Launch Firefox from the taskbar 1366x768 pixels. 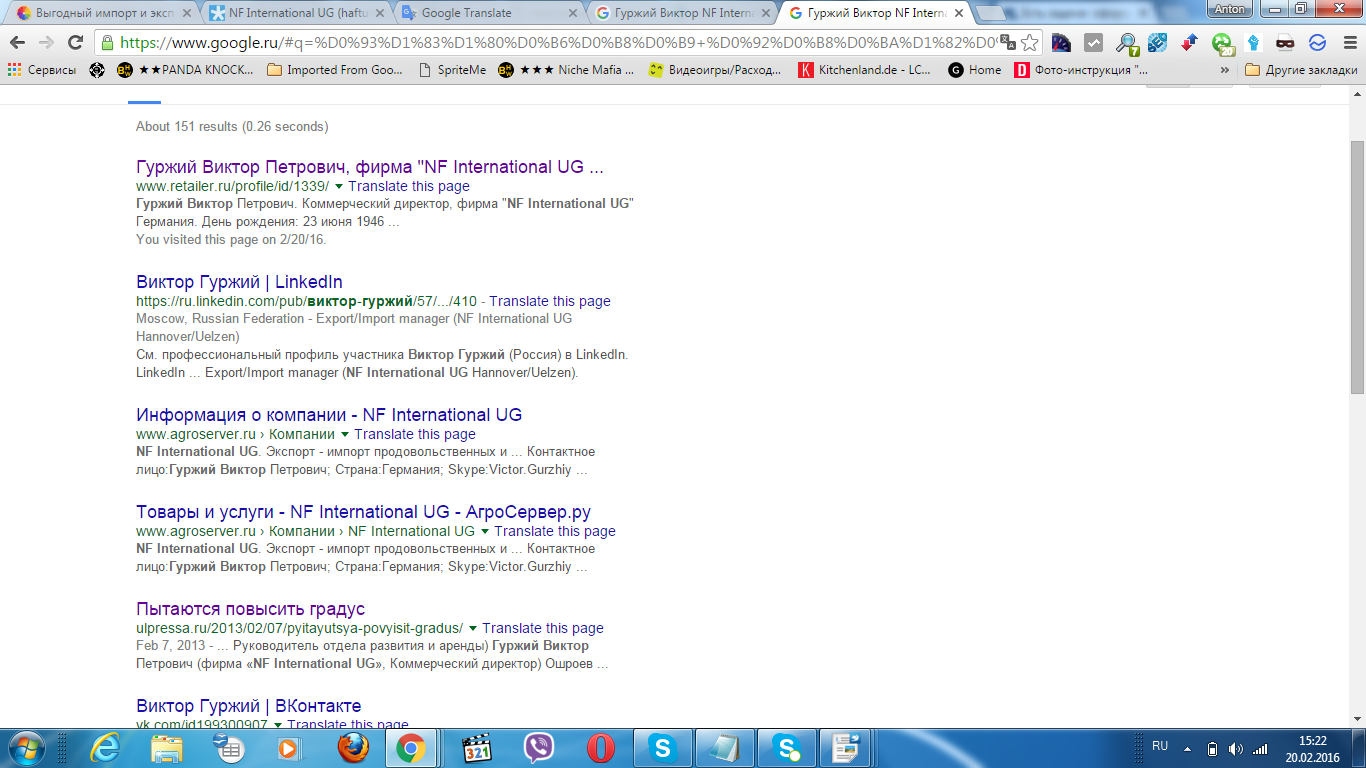coord(352,748)
